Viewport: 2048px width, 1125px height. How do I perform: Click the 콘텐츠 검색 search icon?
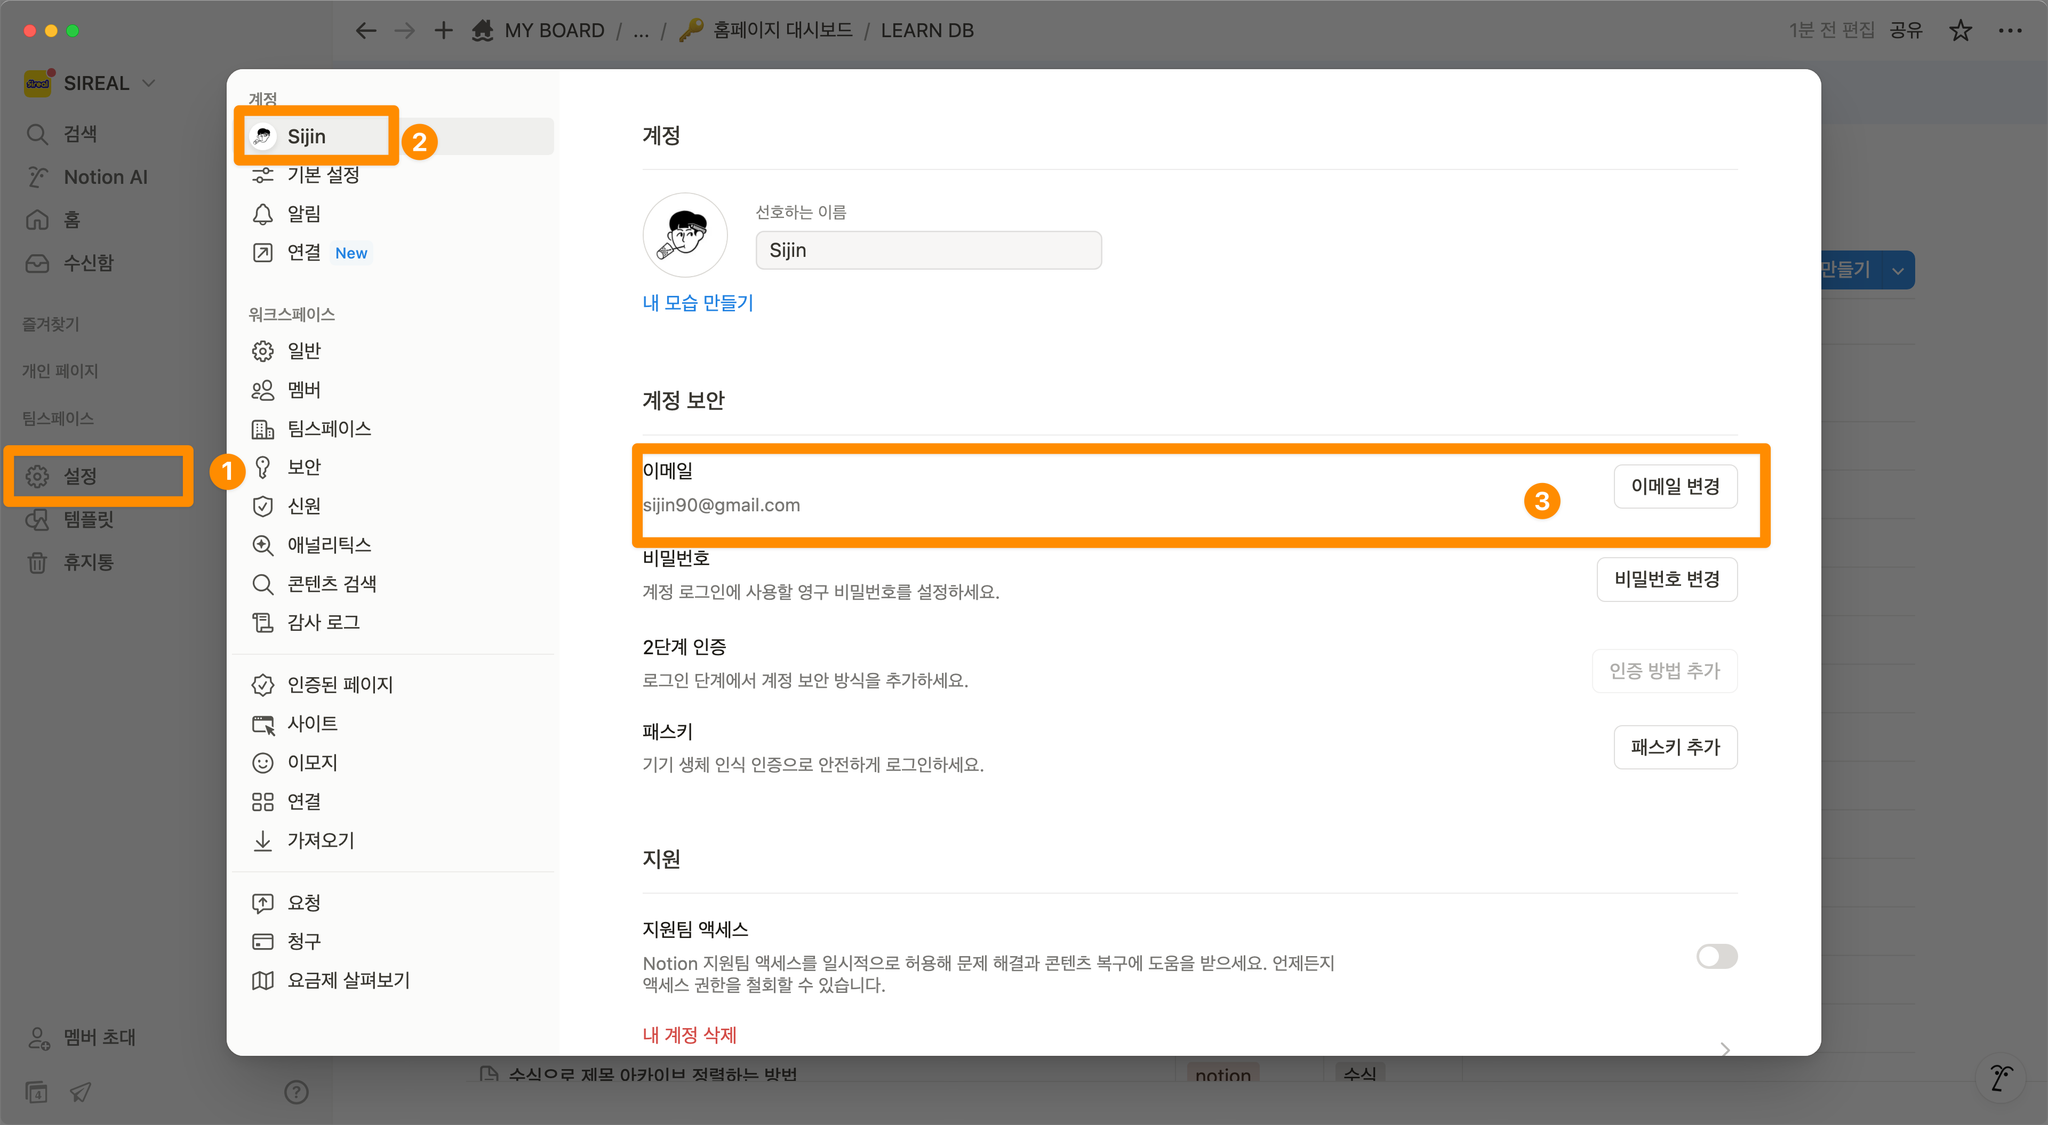[x=262, y=584]
